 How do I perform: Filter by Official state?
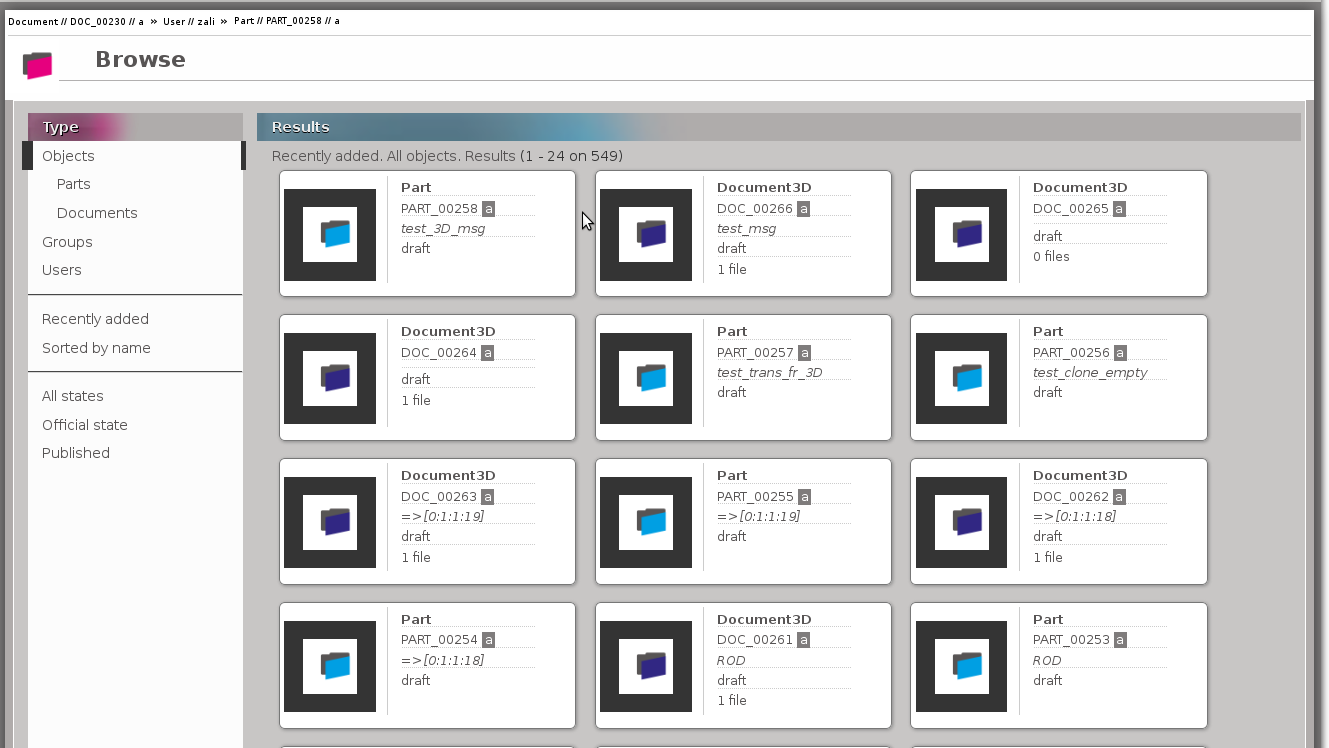click(x=85, y=425)
